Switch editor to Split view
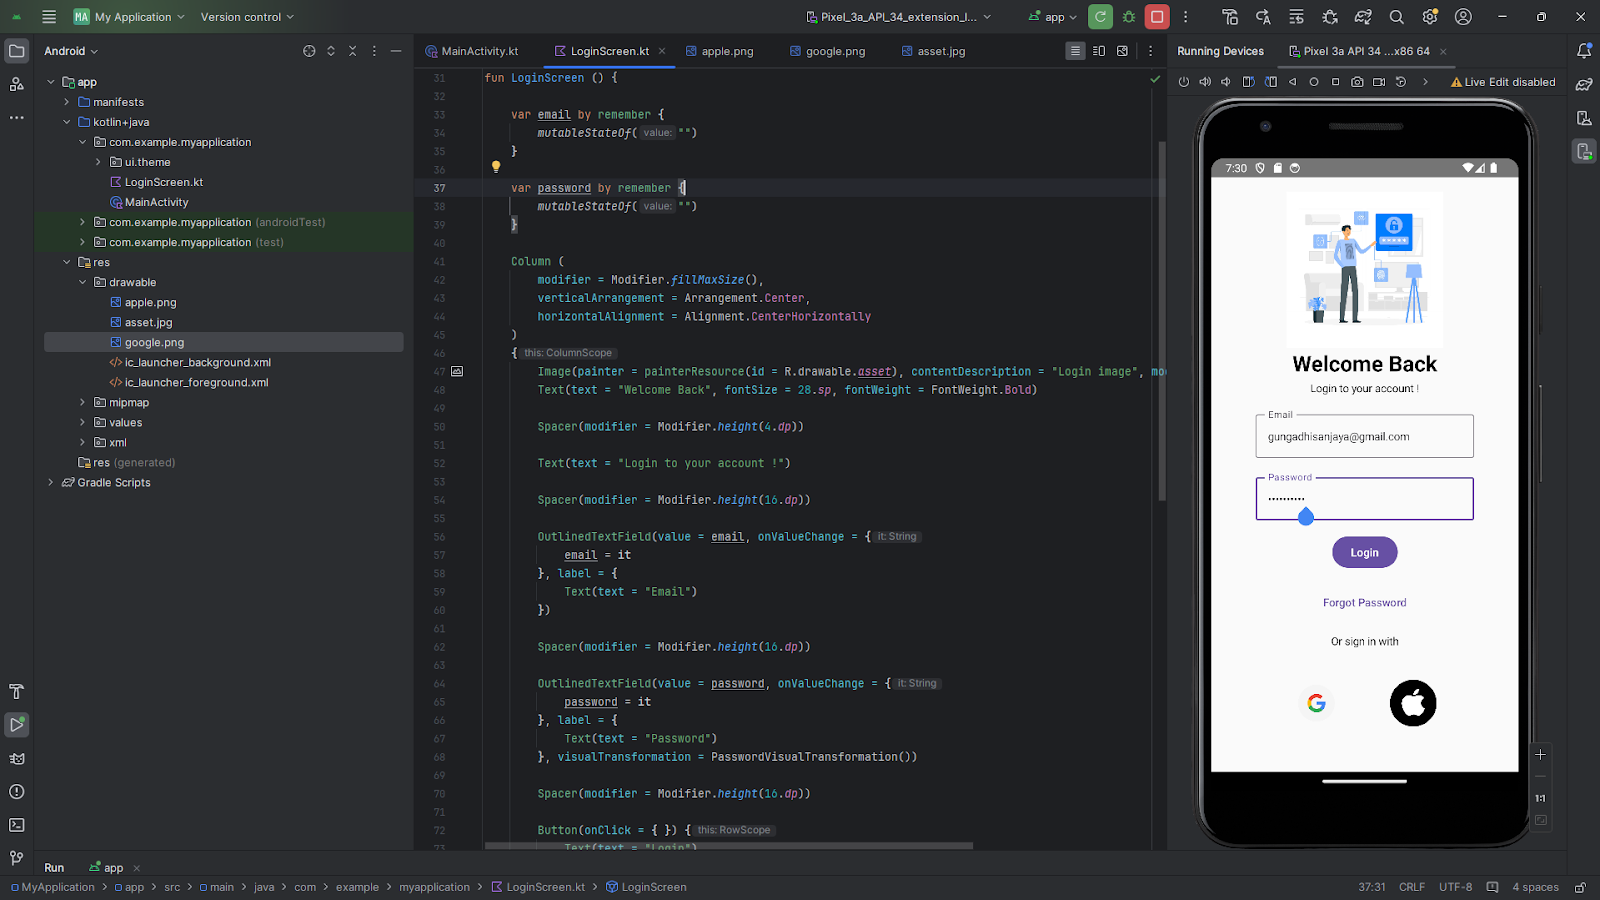The height and width of the screenshot is (900, 1600). (x=1099, y=51)
